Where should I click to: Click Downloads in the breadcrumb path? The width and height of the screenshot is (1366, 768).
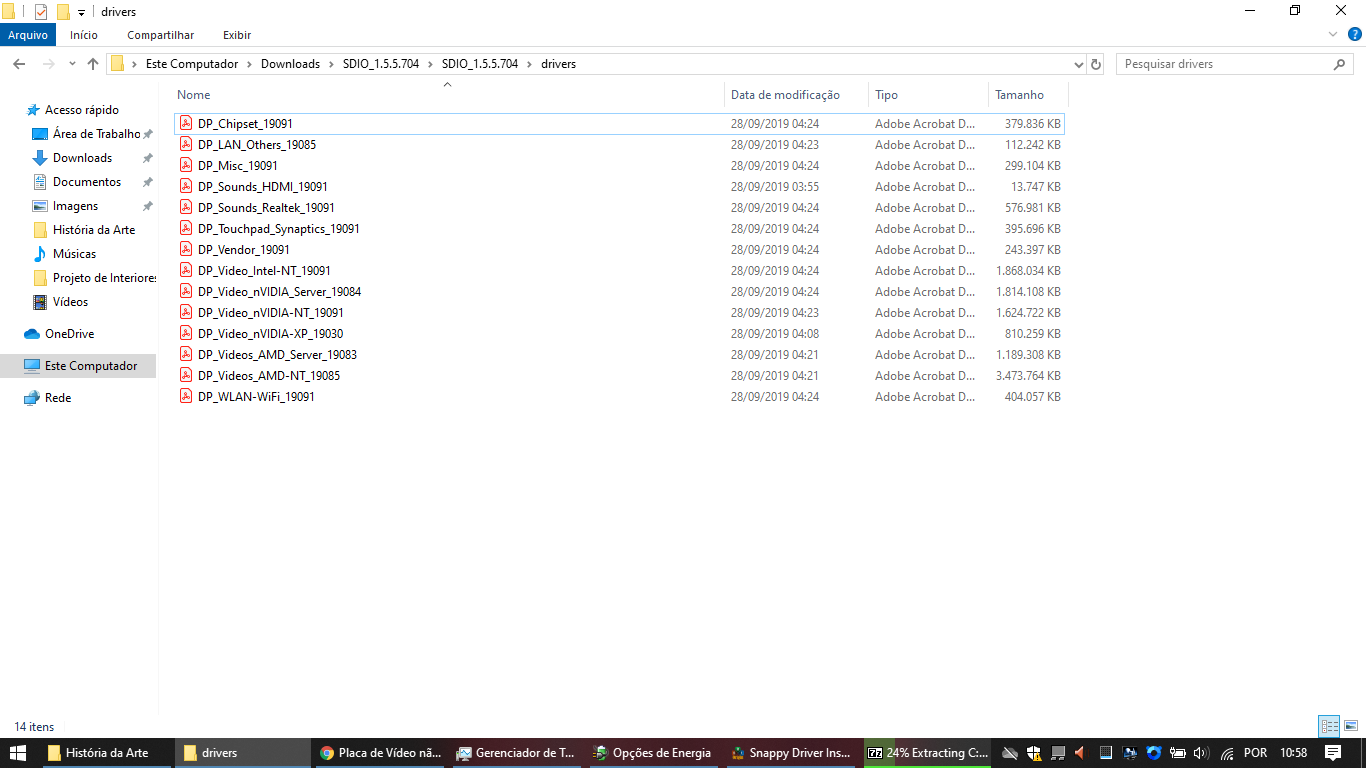(290, 64)
